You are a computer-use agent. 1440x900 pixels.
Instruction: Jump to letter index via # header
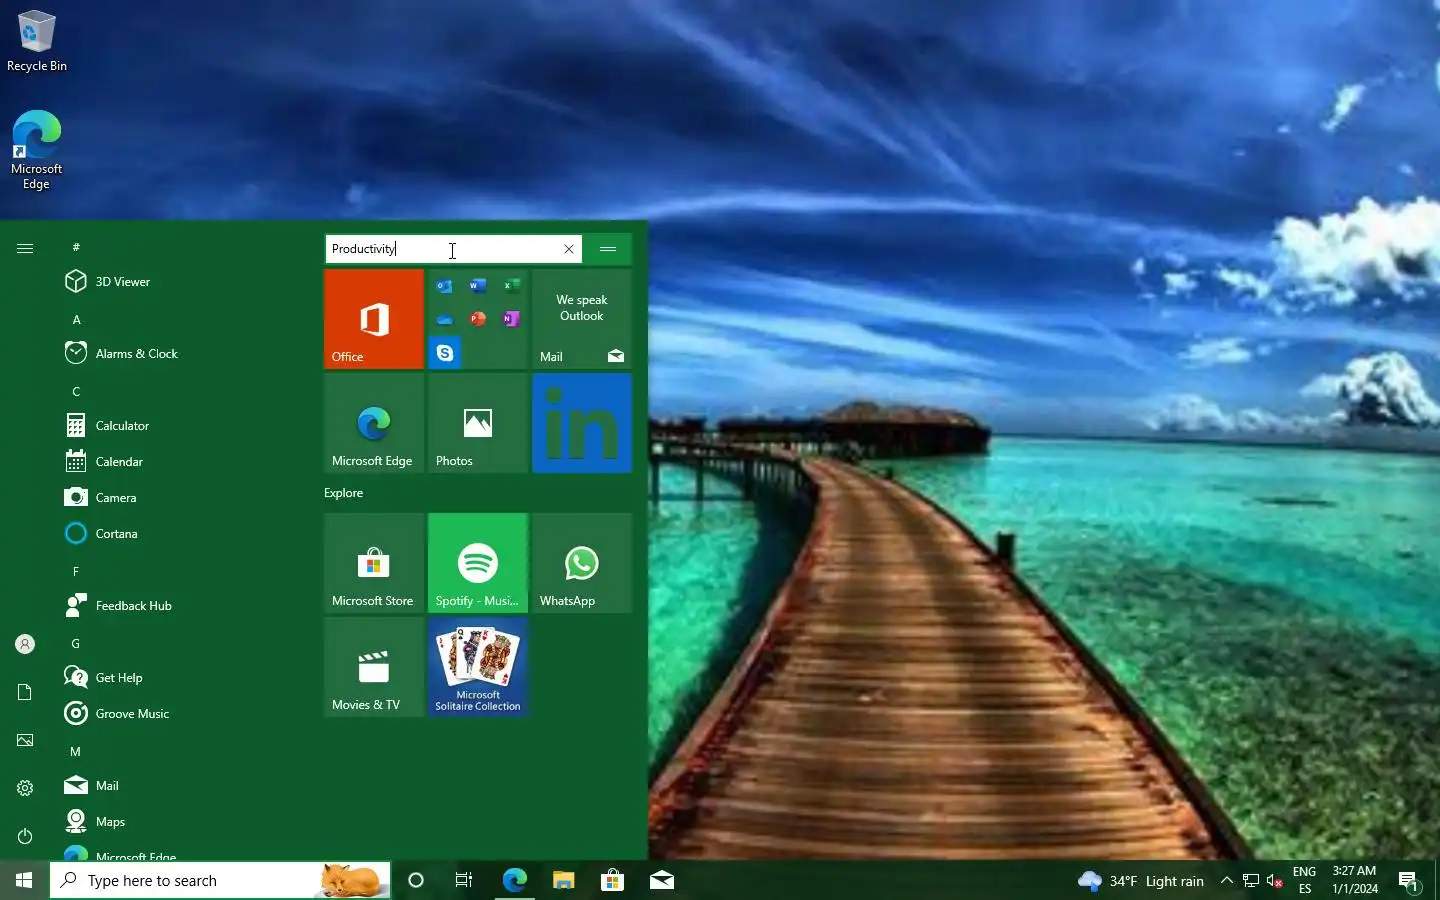coord(76,247)
